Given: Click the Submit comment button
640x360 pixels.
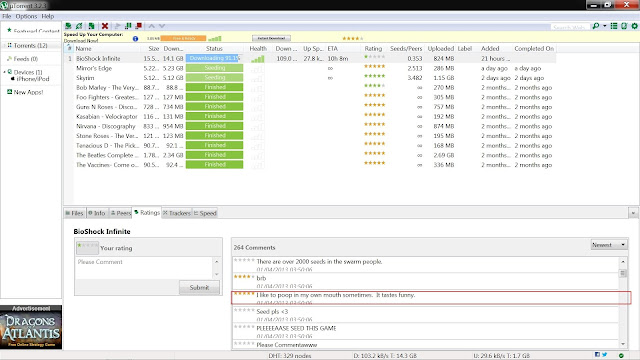Looking at the screenshot, I should (x=199, y=287).
